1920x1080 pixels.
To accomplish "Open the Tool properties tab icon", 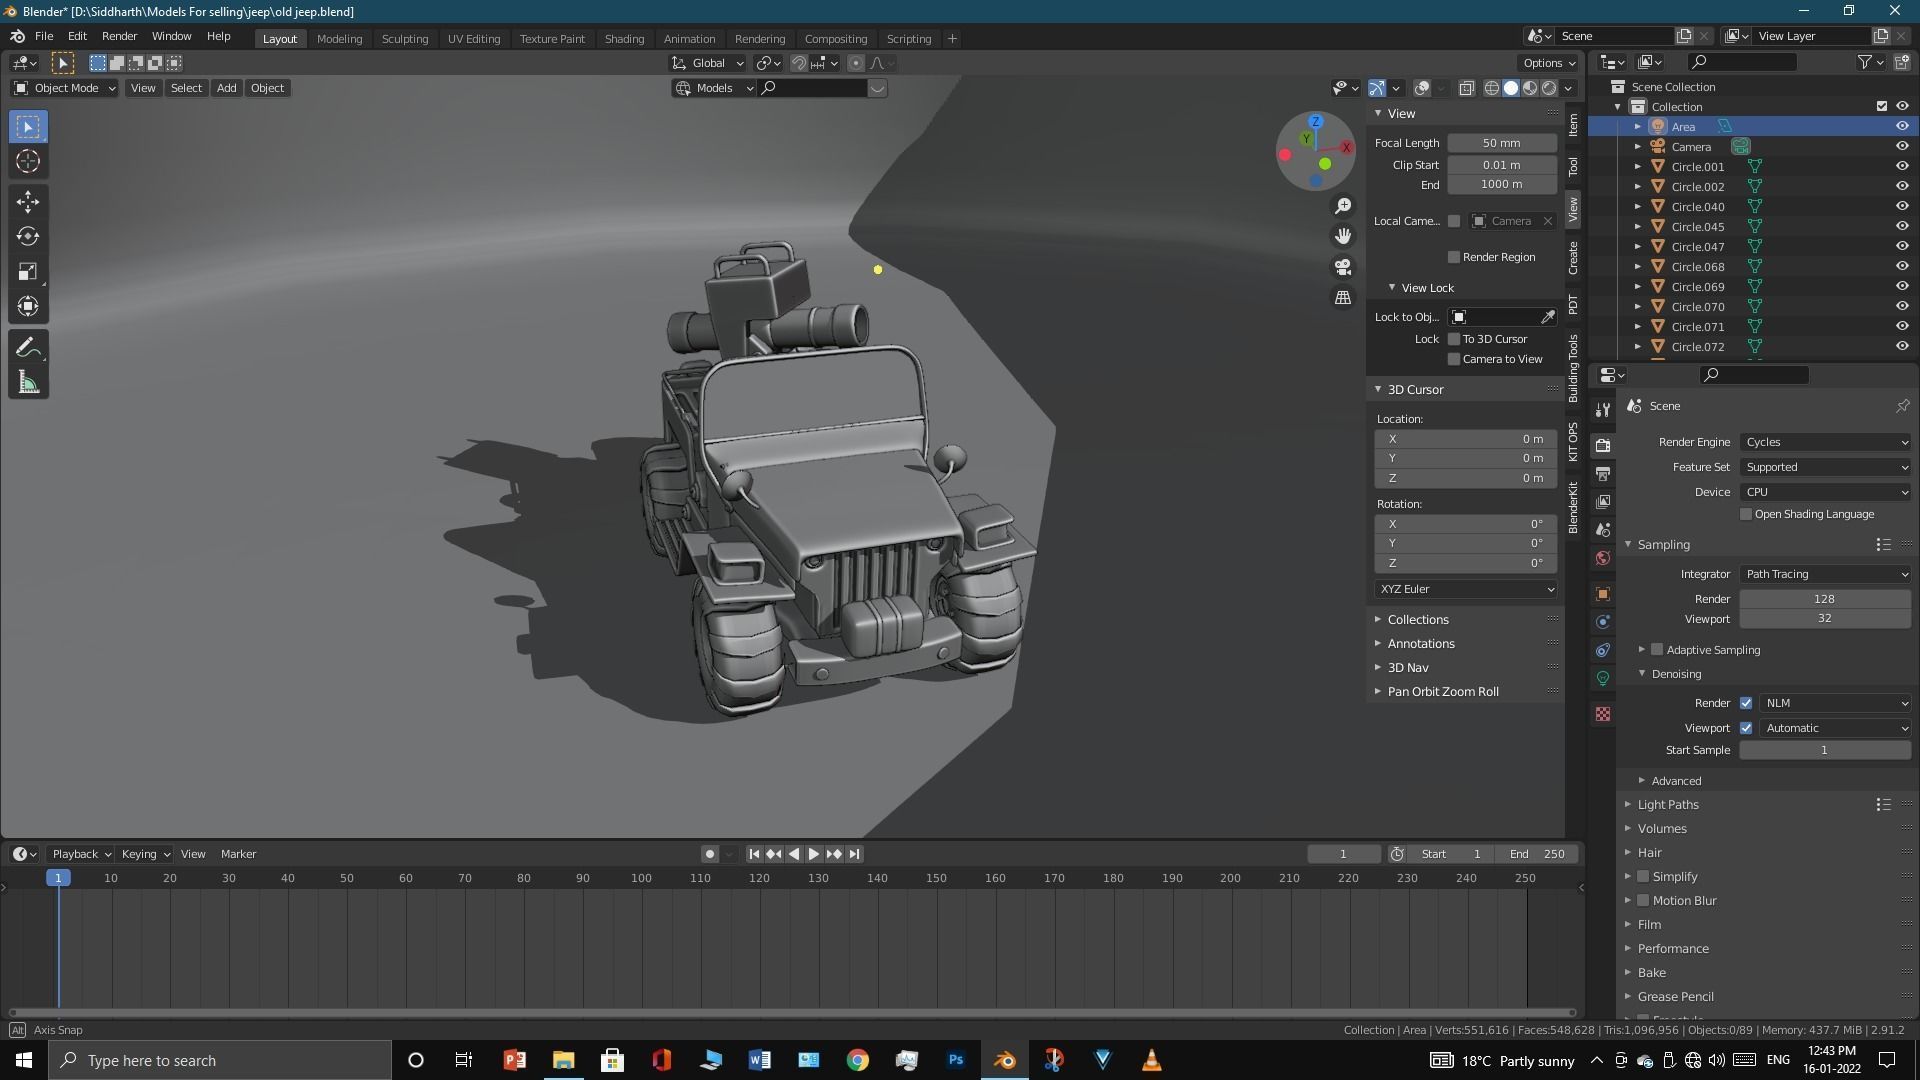I will coord(1603,410).
